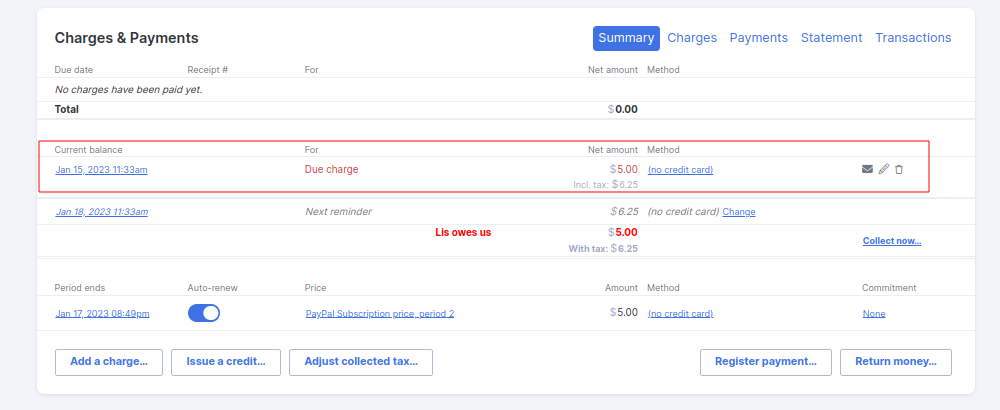Open the Charges tab
This screenshot has height=410, width=1000.
(692, 38)
